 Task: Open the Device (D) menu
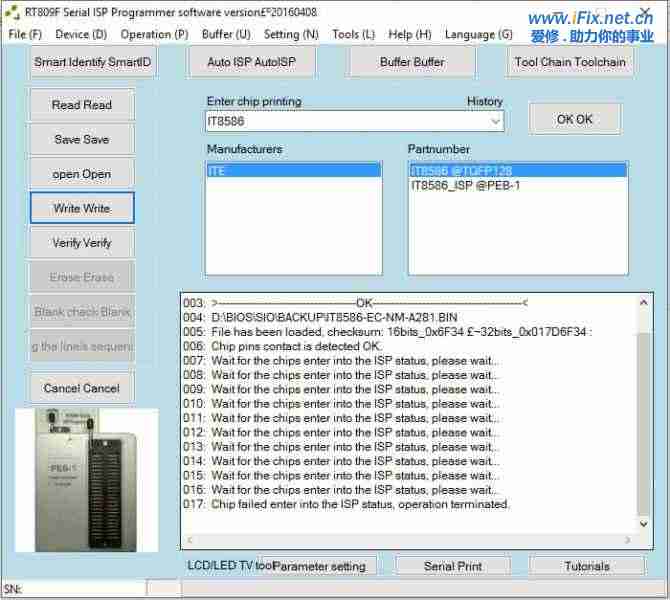click(81, 34)
